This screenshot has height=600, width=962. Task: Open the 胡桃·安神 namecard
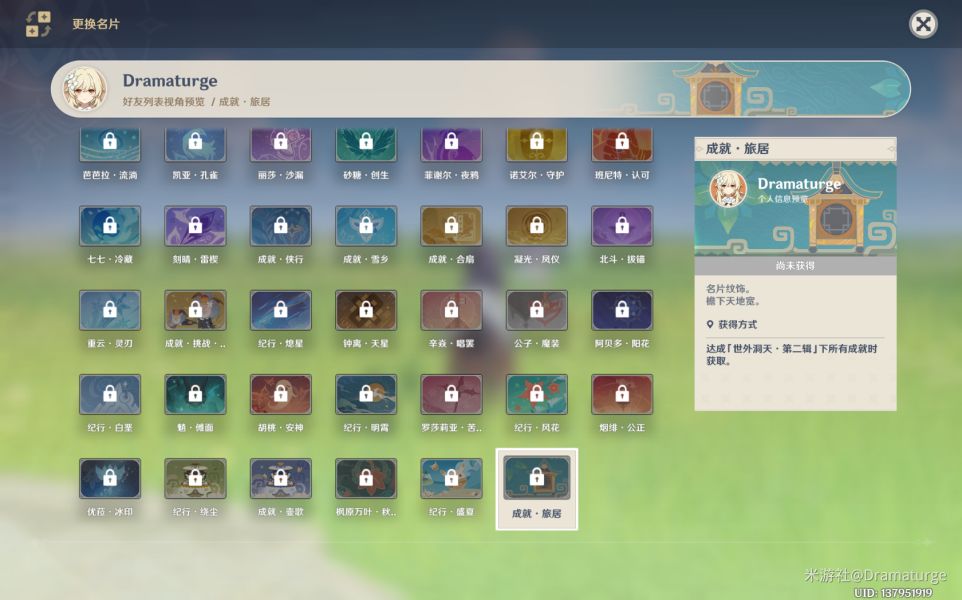click(280, 394)
